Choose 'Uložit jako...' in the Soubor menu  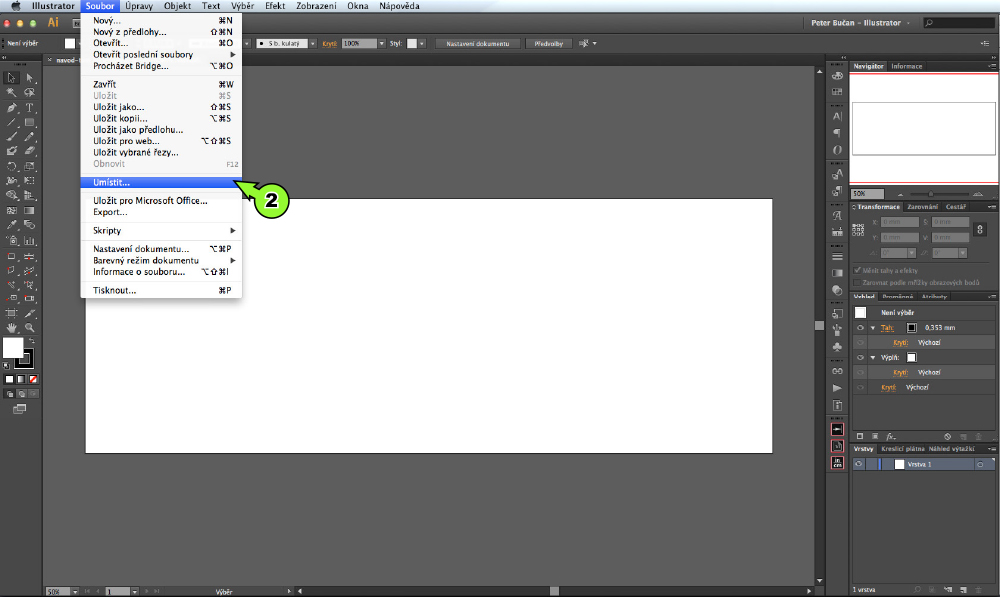coord(161,107)
